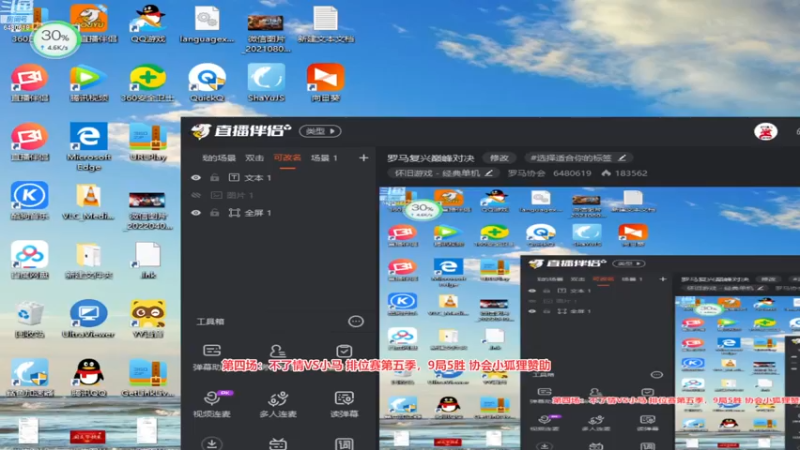800x450 pixels.
Task: Open the URPlay archive icon on desktop
Action: click(x=148, y=143)
